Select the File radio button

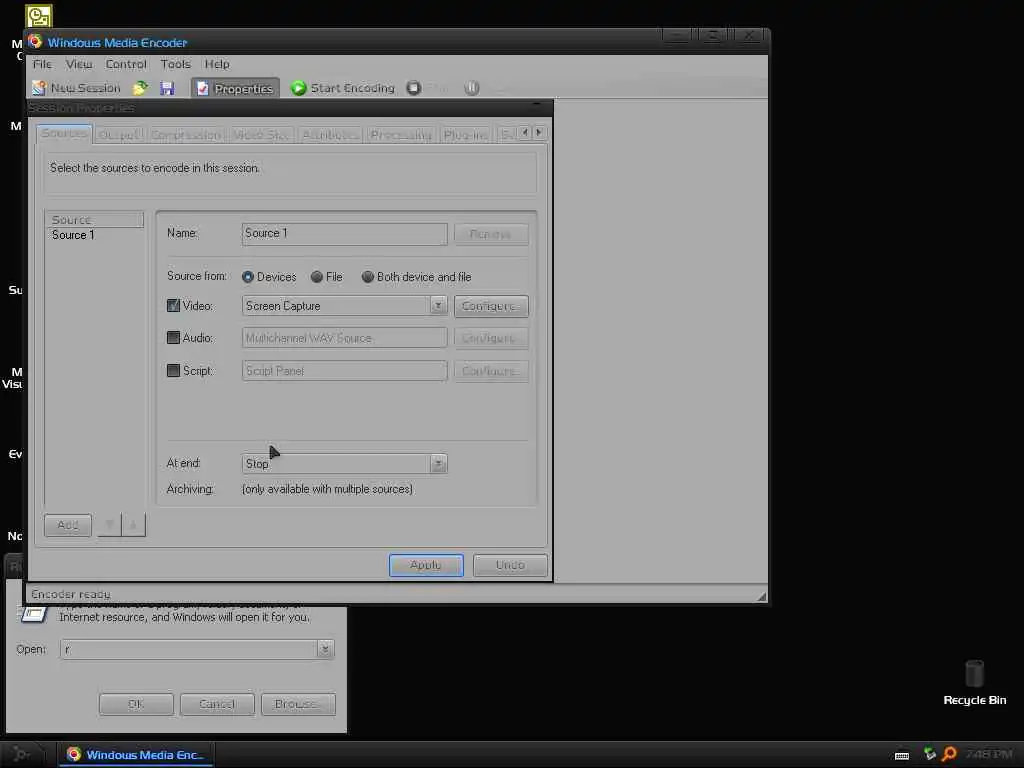coord(317,277)
